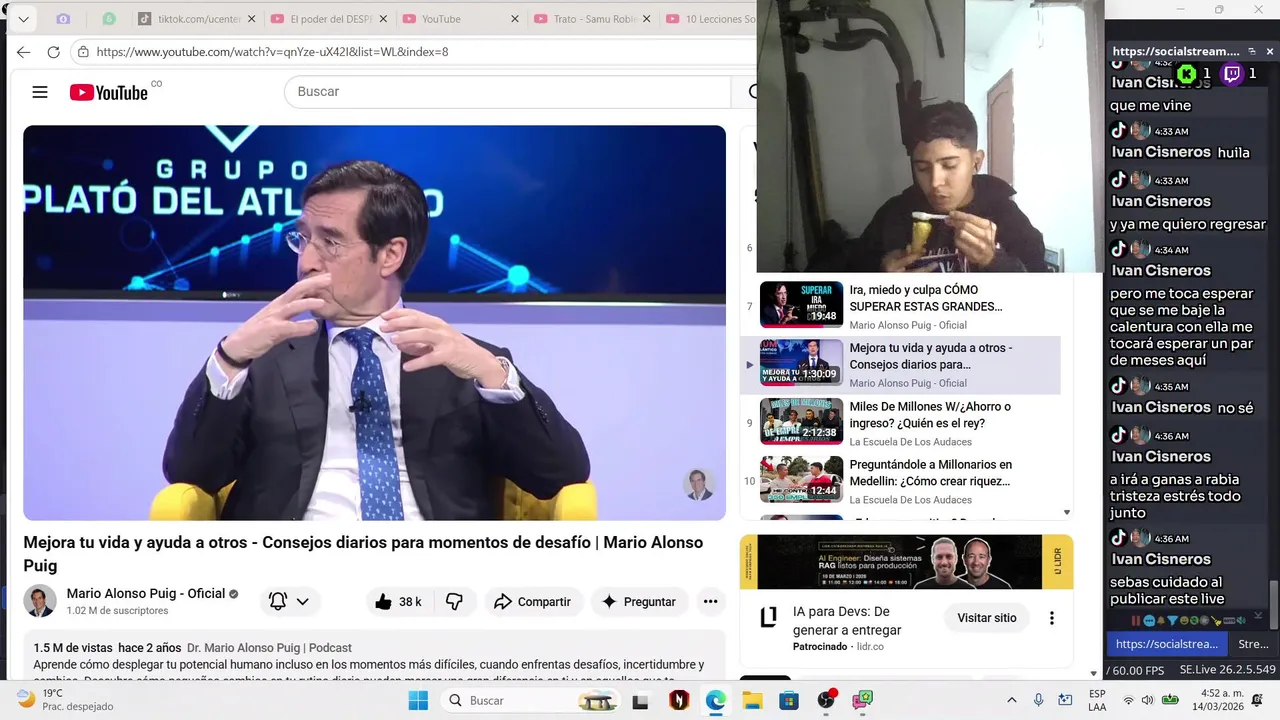
Task: Open the ad's three-dot options menu
Action: [1051, 618]
